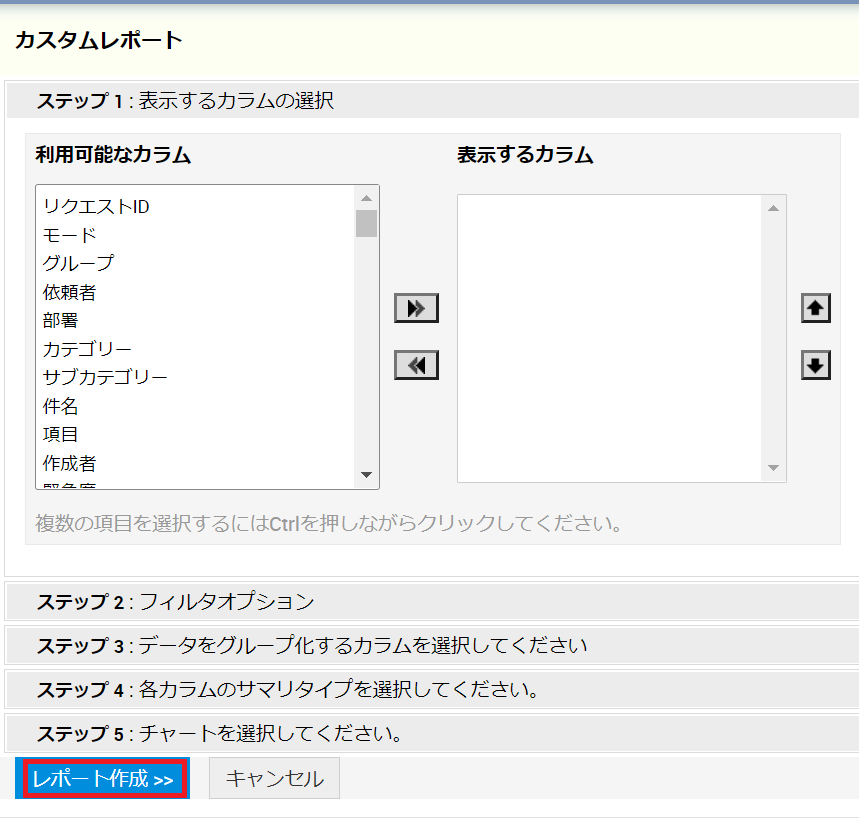Screen dimensions: 859x823
Task: Expand ステップ 3 grouping column section
Action: (311, 645)
